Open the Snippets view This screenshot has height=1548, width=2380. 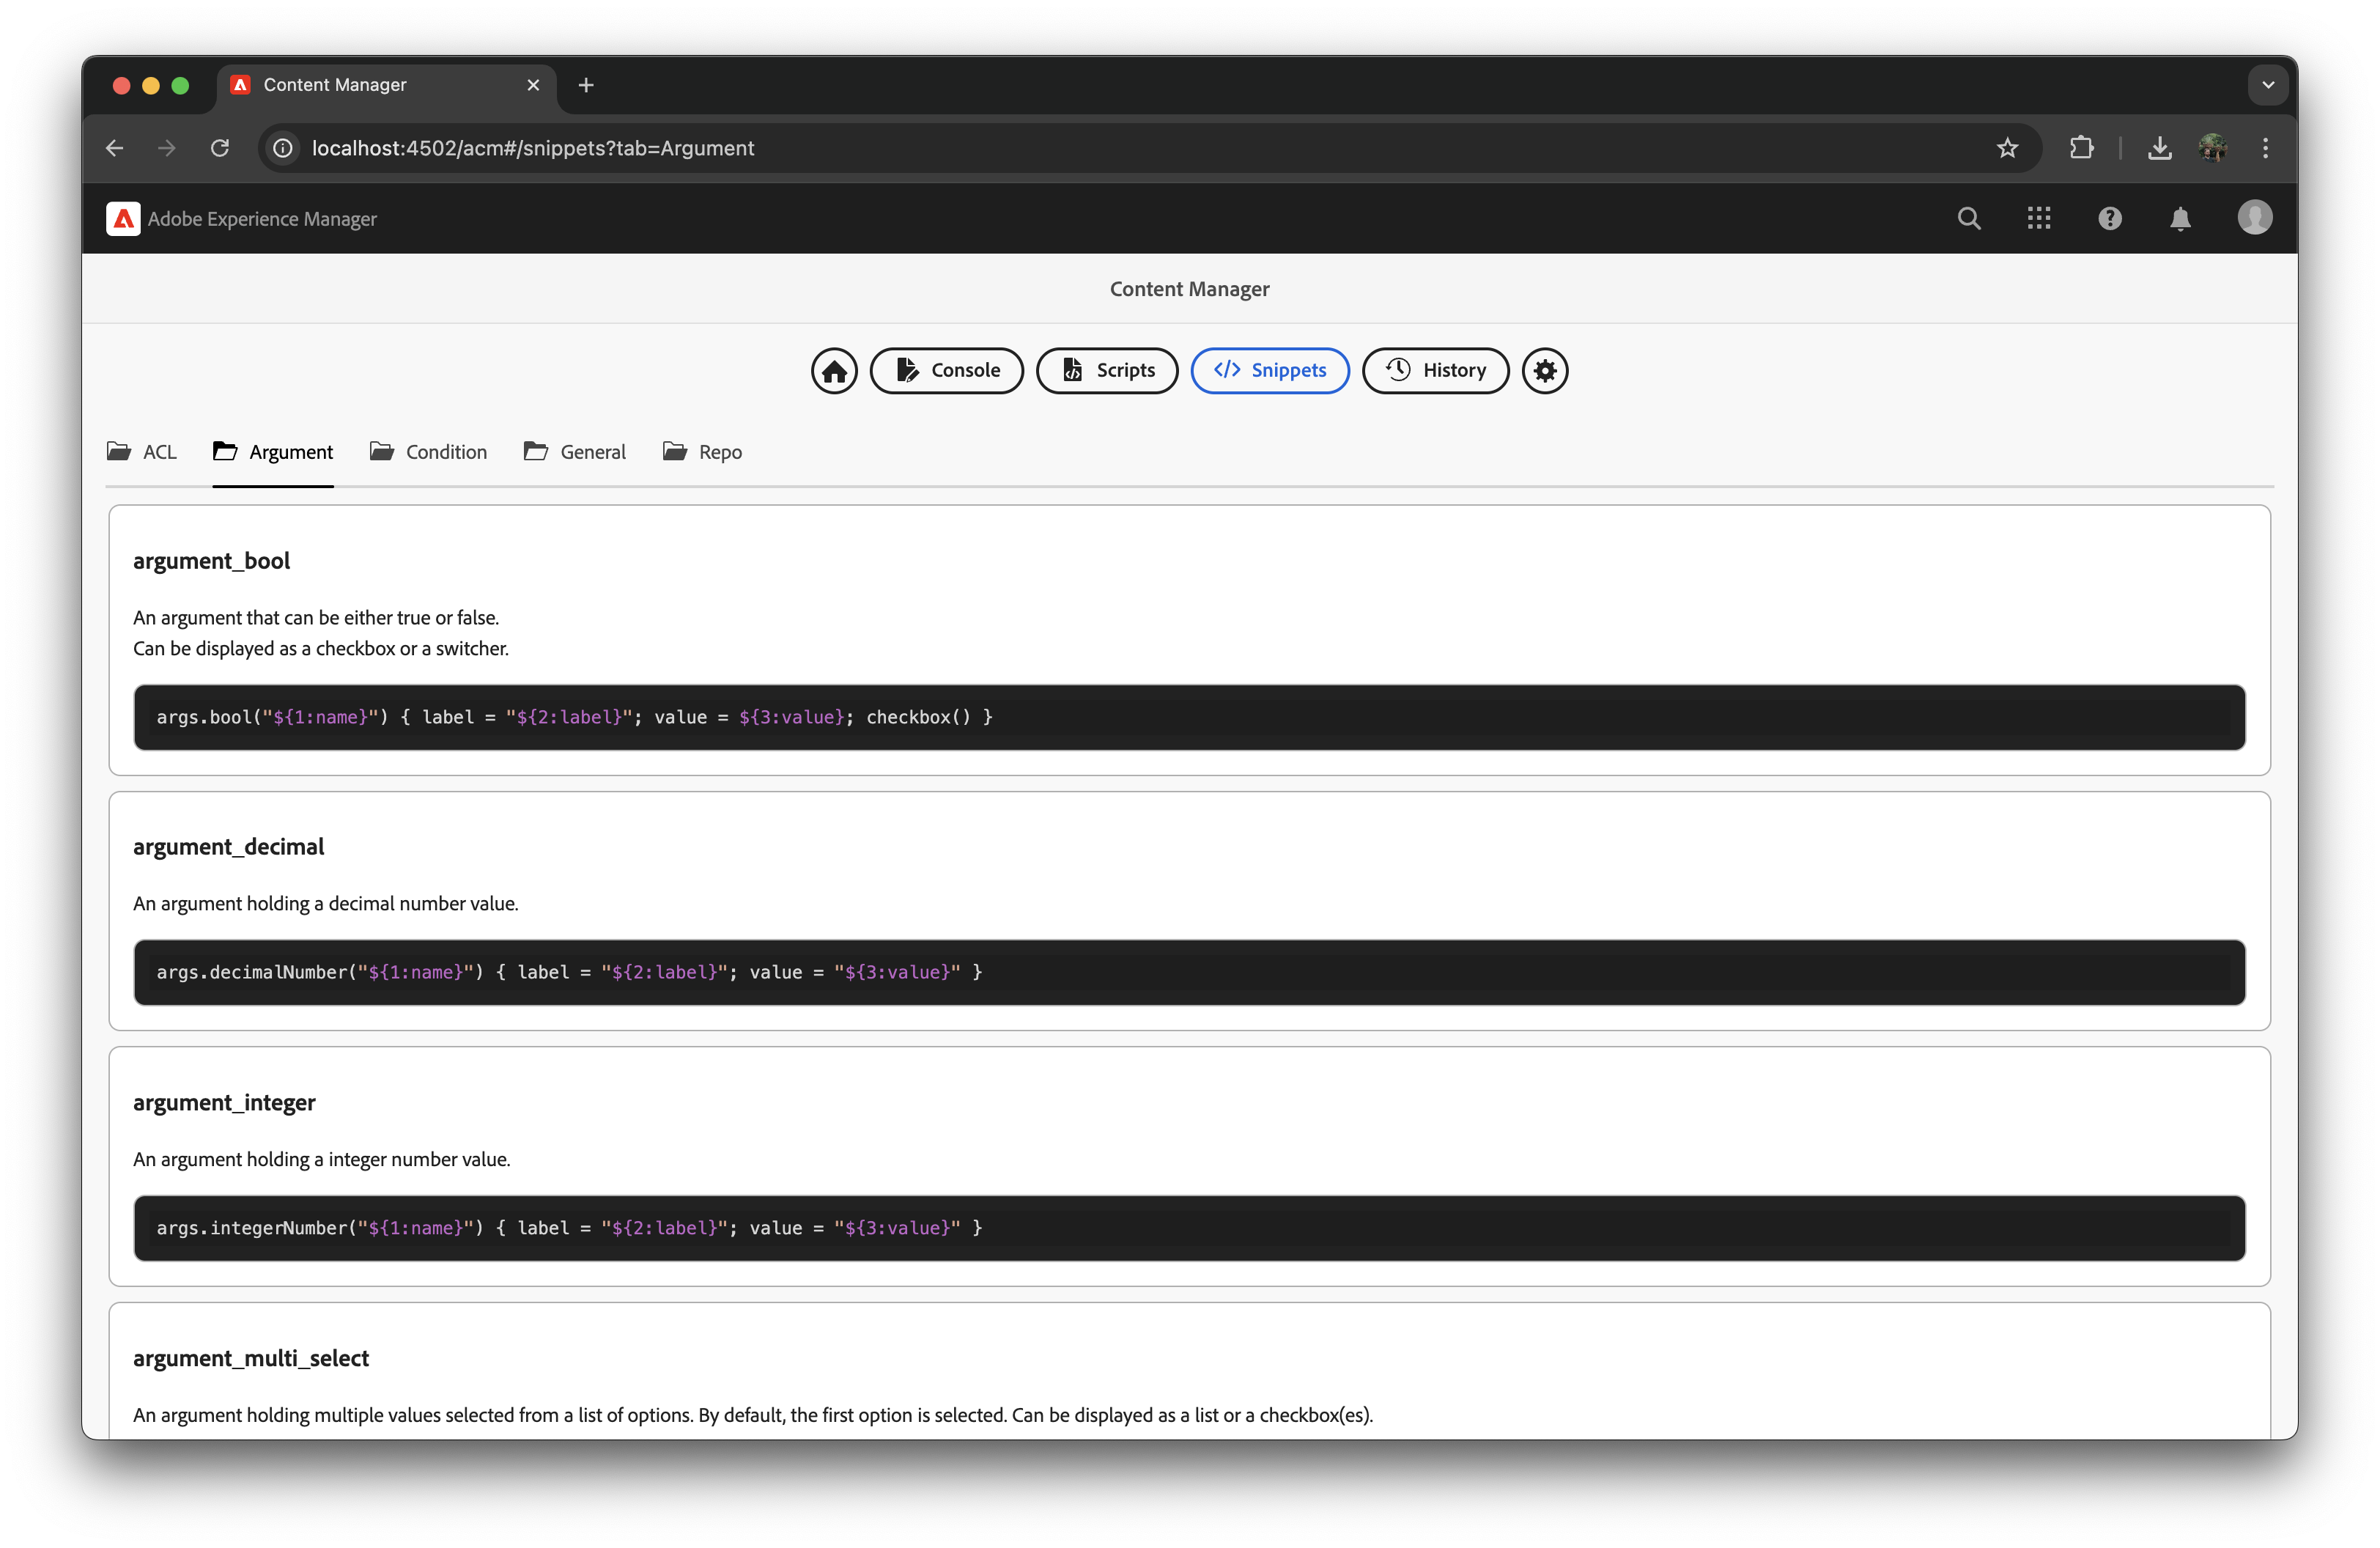(x=1270, y=371)
